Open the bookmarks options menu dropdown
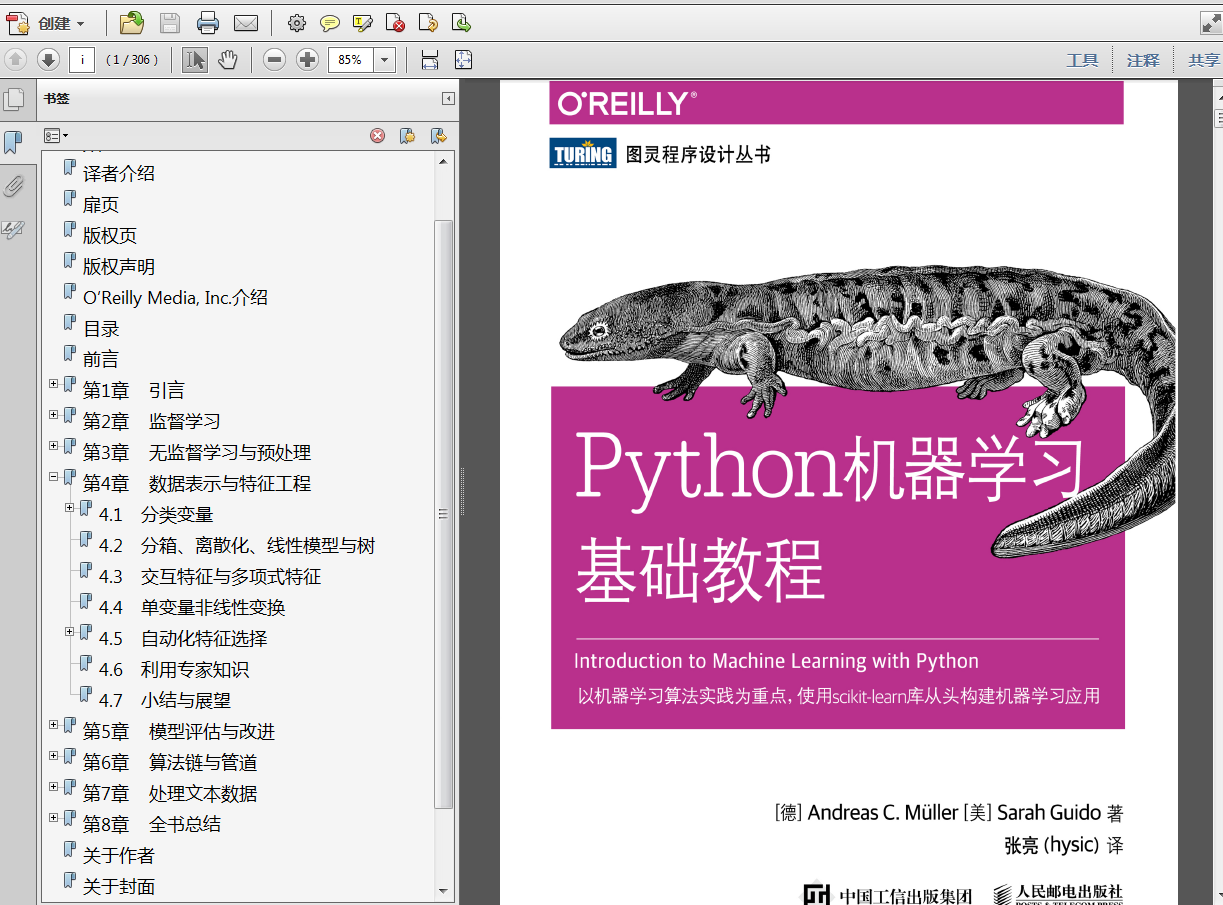This screenshot has height=905, width=1223. [x=56, y=136]
